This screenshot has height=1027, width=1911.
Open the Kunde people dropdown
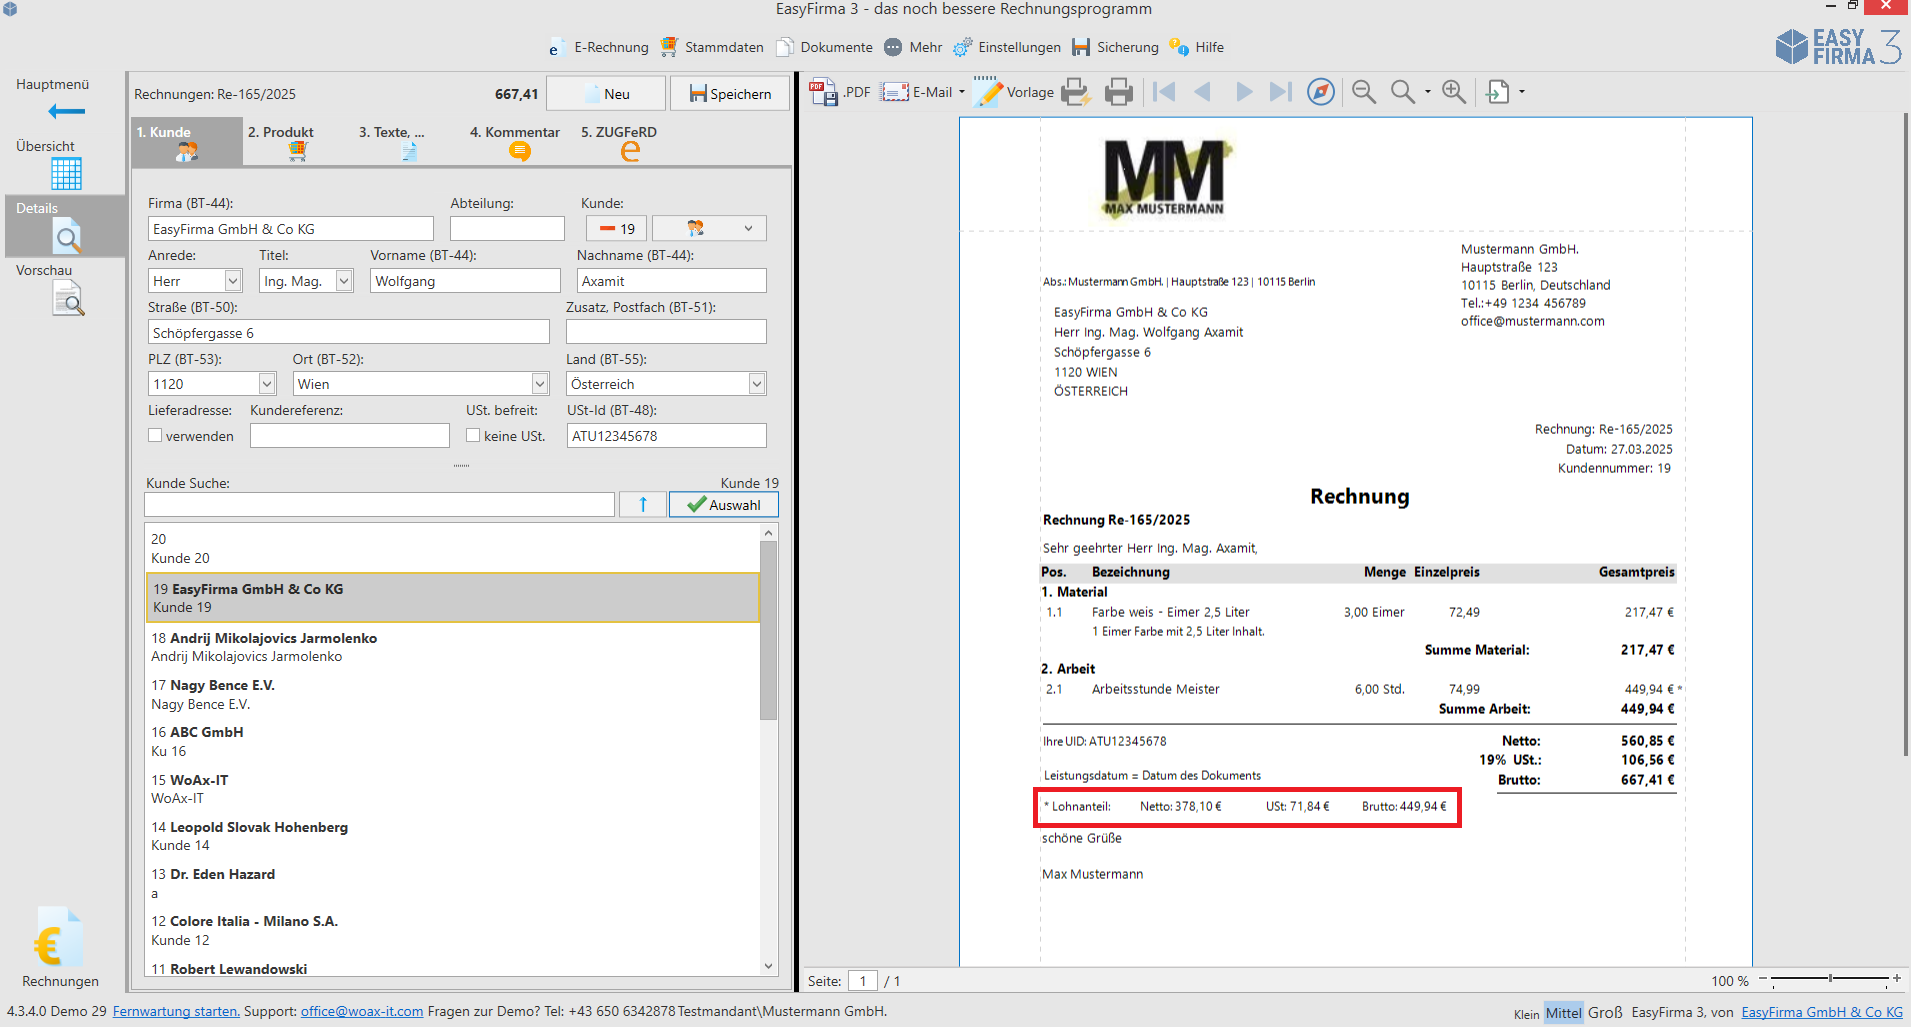709,229
